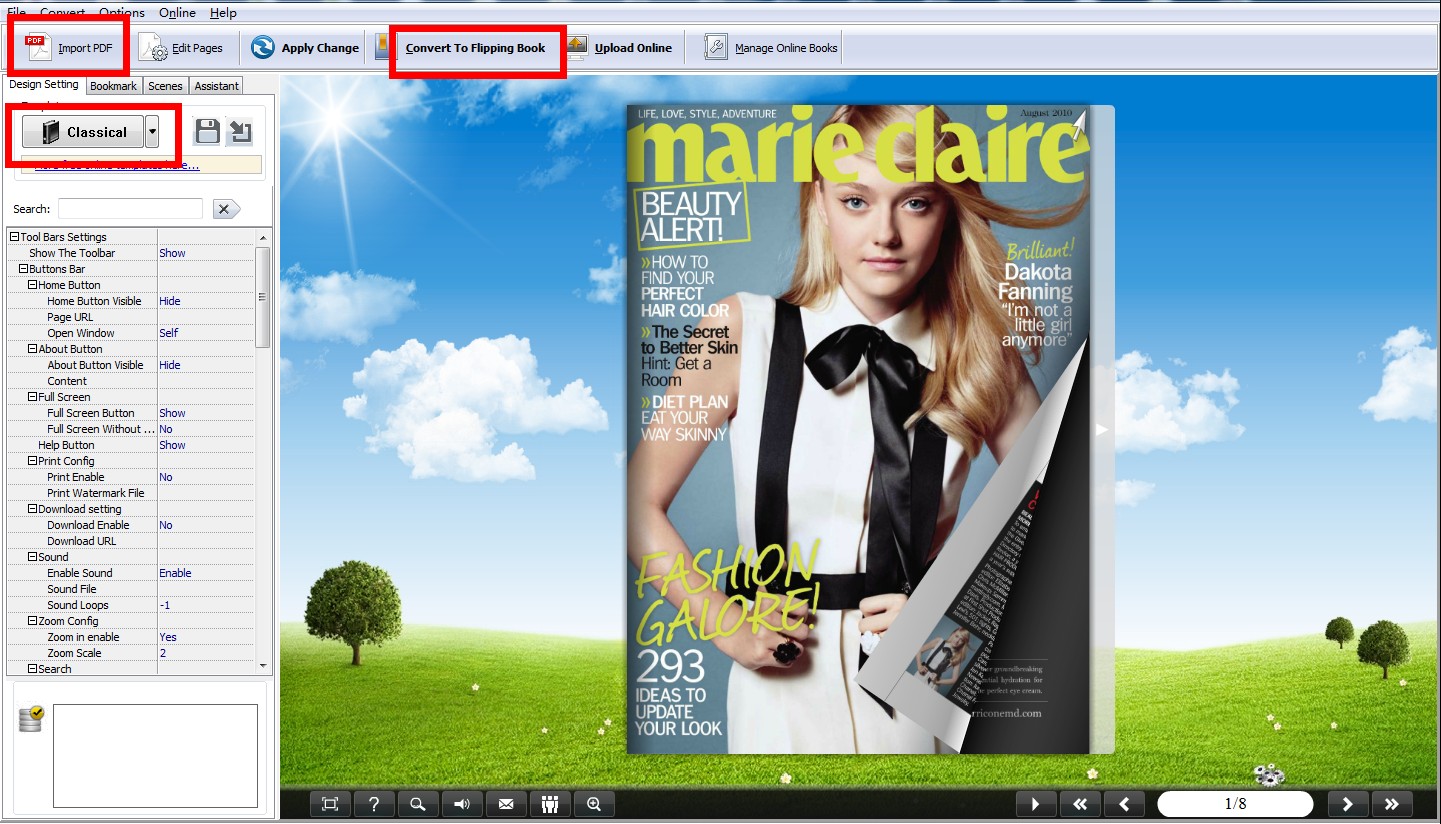The width and height of the screenshot is (1441, 824).
Task: Collapse the Buttons Bar node
Action: pos(23,269)
